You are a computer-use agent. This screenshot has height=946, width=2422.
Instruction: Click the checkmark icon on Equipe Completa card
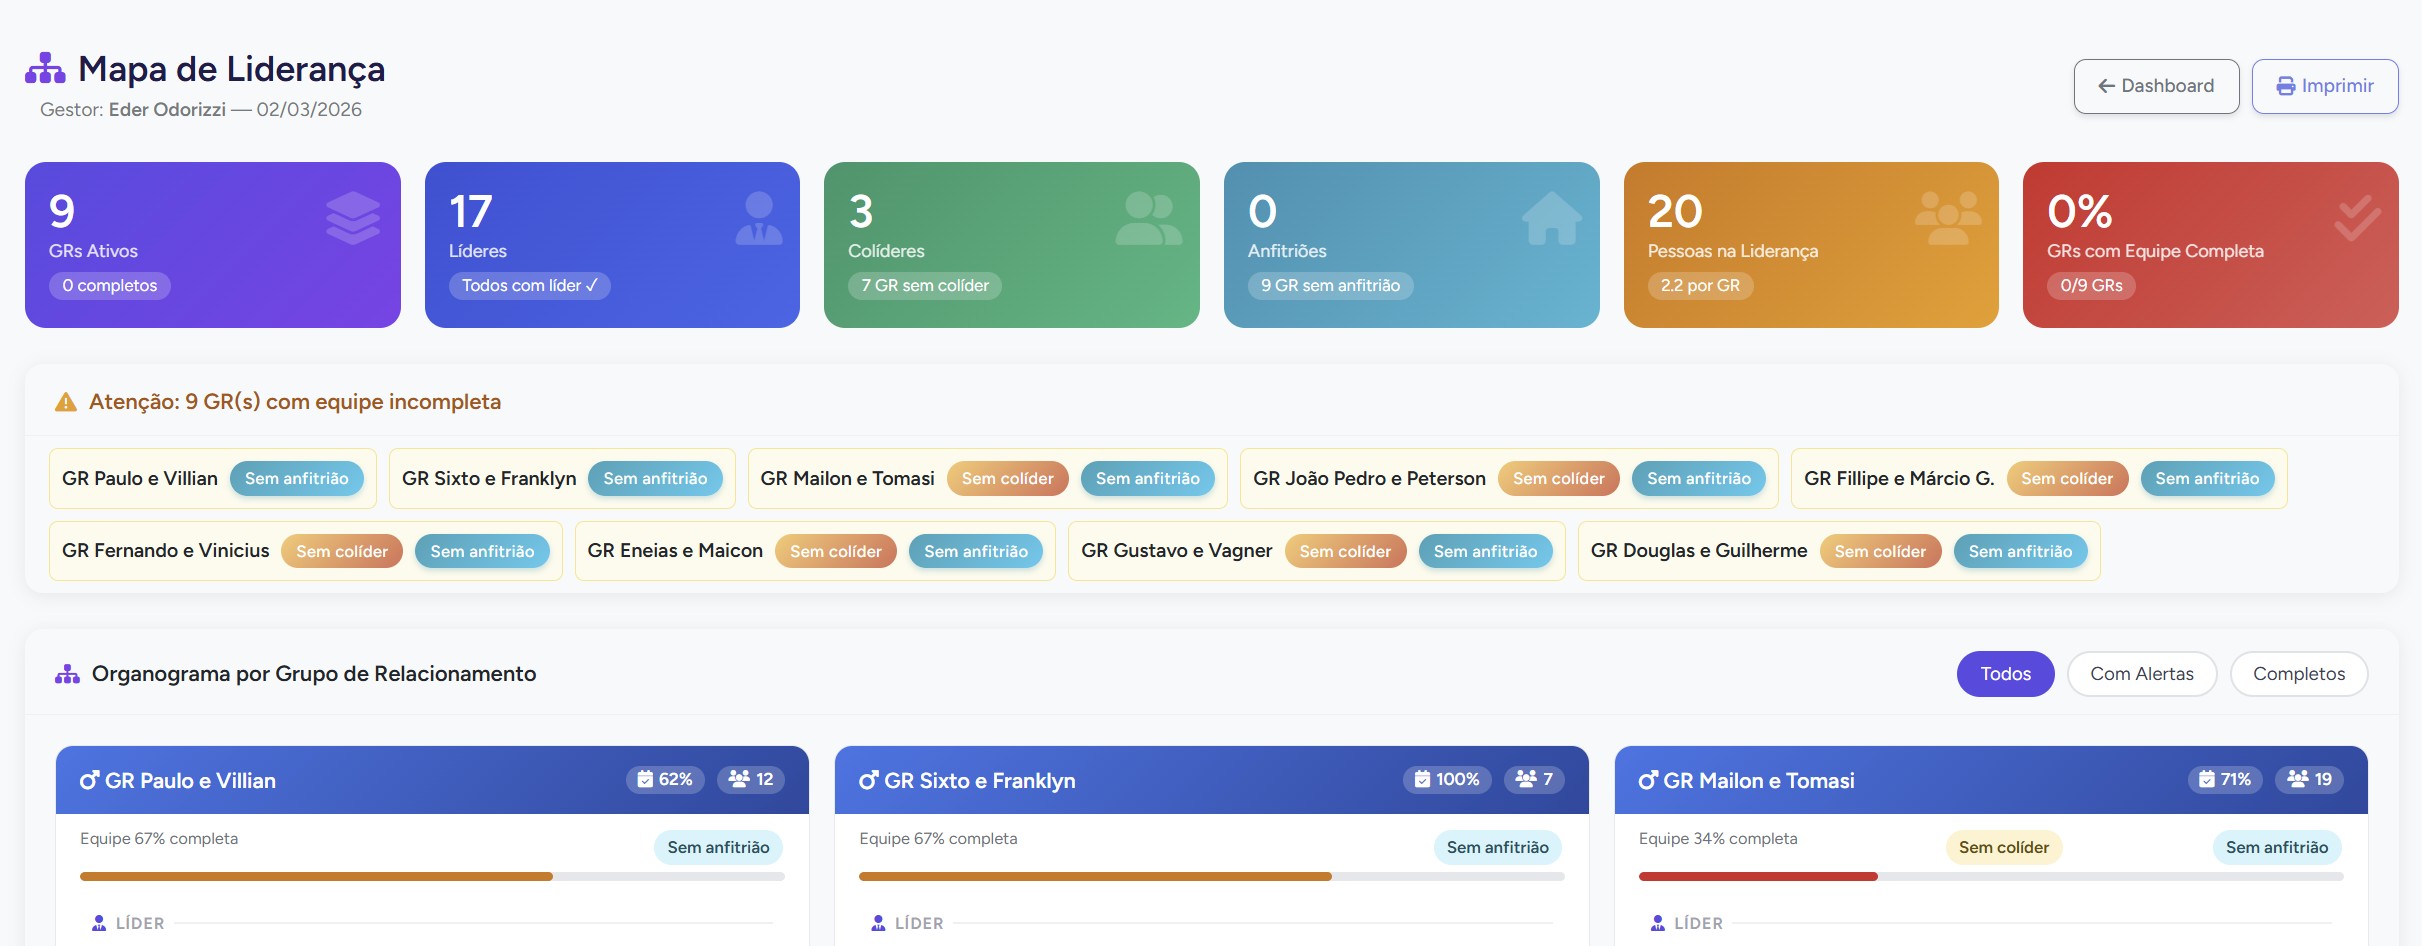pyautogui.click(x=2356, y=218)
